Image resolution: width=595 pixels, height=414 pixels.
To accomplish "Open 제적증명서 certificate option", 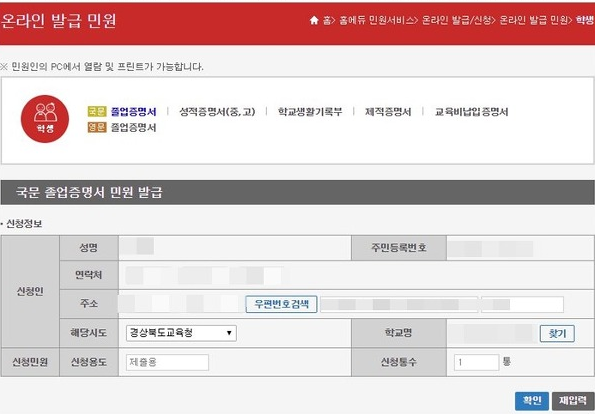I will click(x=388, y=112).
